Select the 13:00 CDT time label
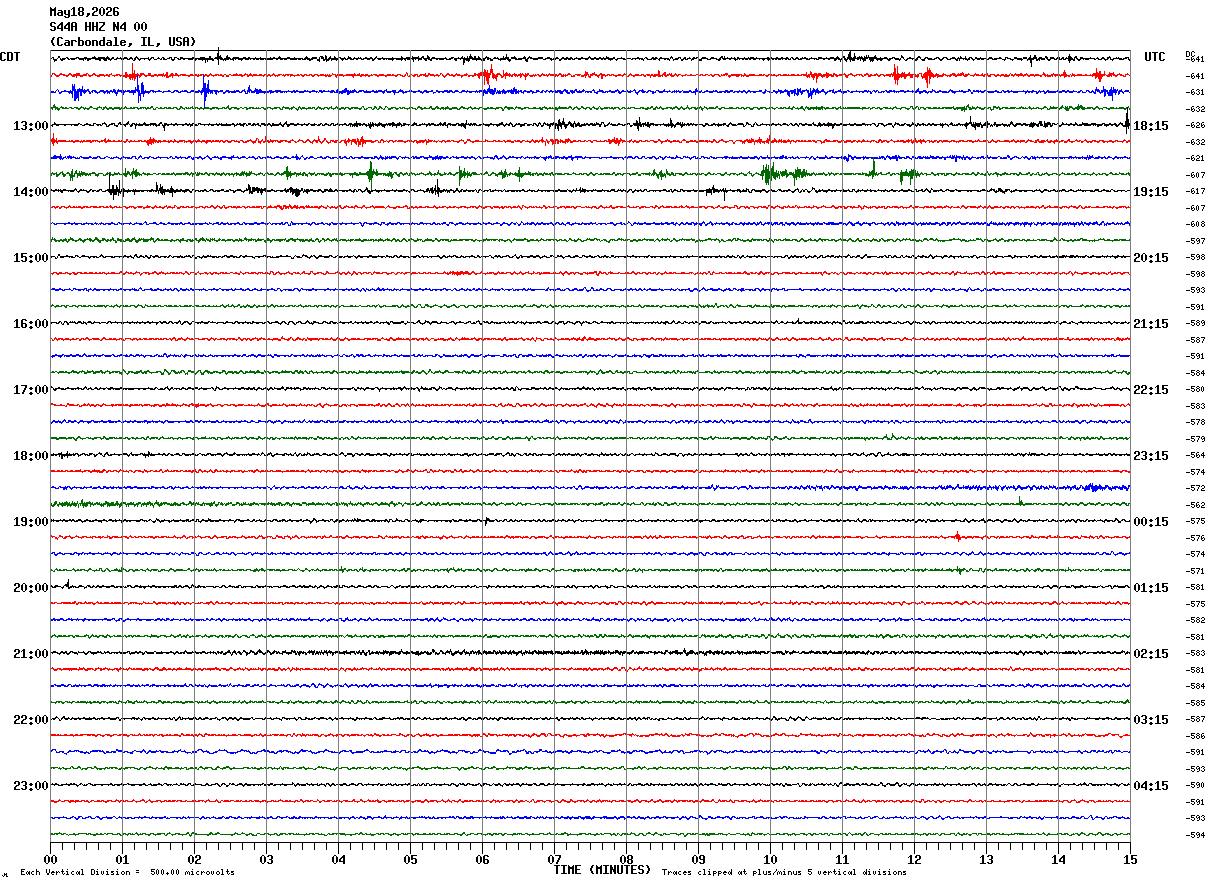The height and width of the screenshot is (886, 1210). click(x=30, y=126)
